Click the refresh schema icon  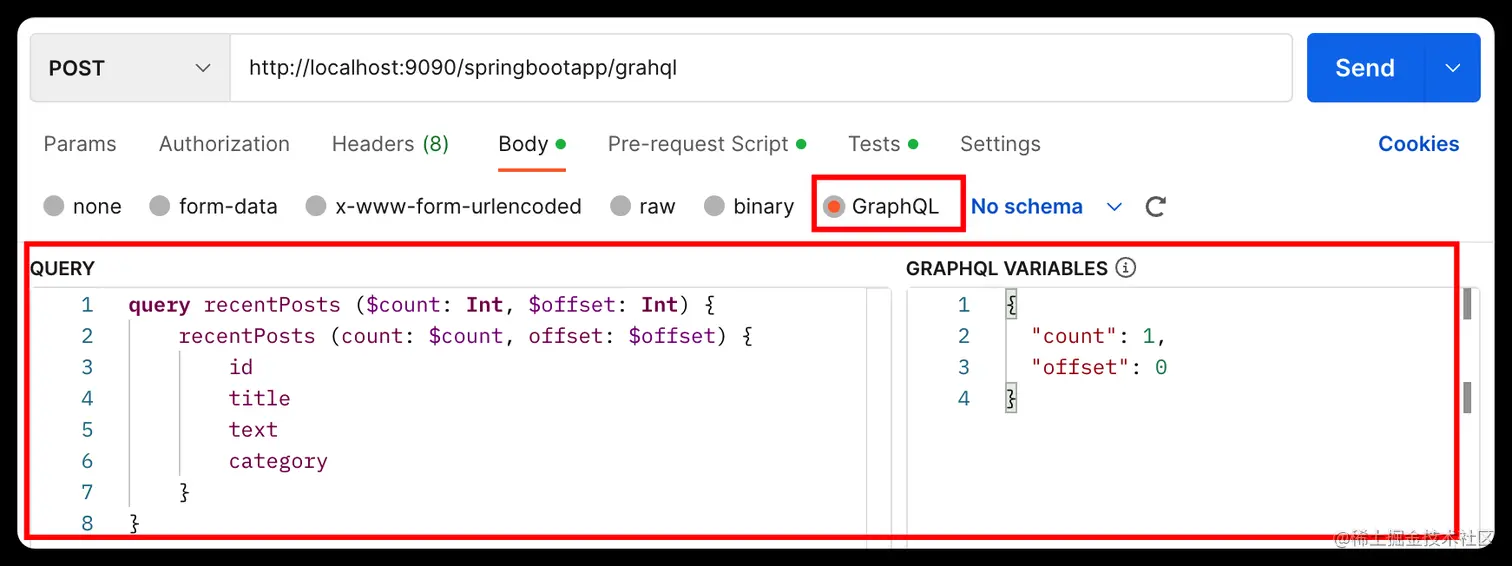point(1156,207)
